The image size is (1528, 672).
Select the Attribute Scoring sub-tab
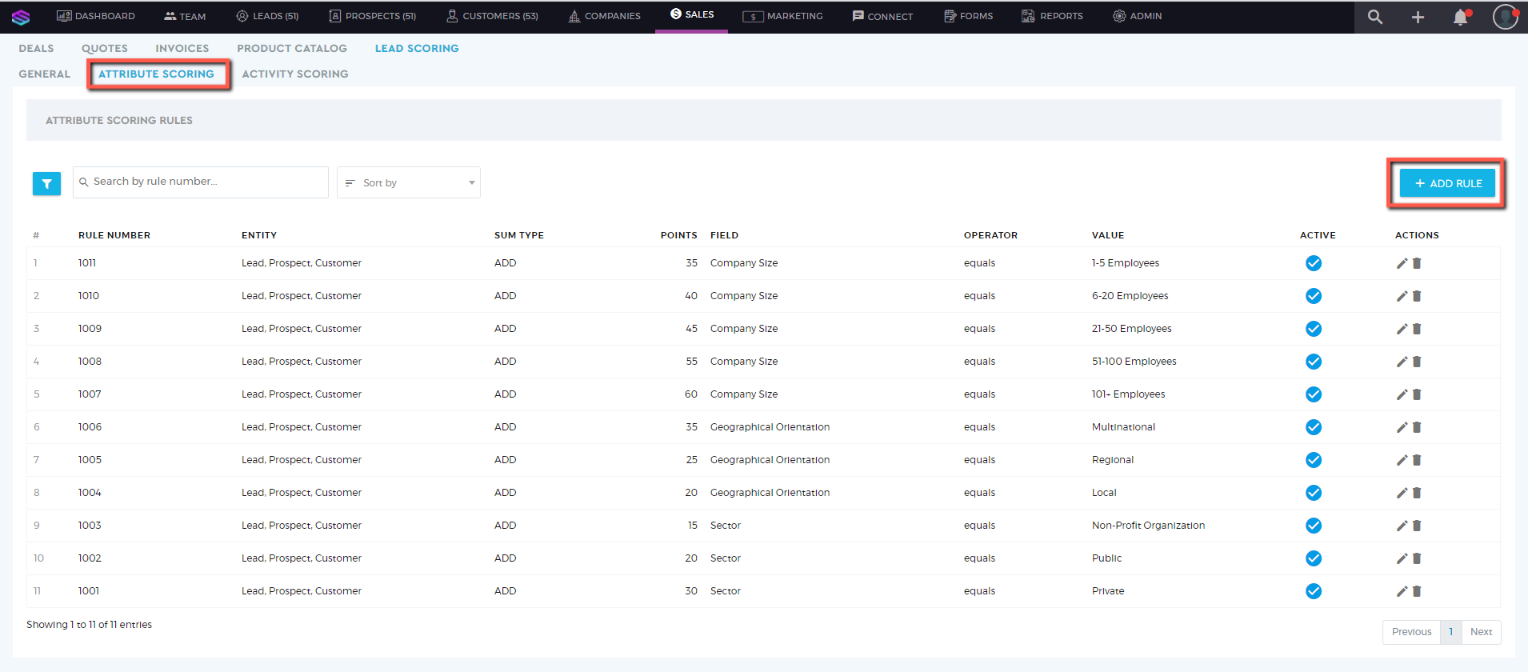(156, 74)
